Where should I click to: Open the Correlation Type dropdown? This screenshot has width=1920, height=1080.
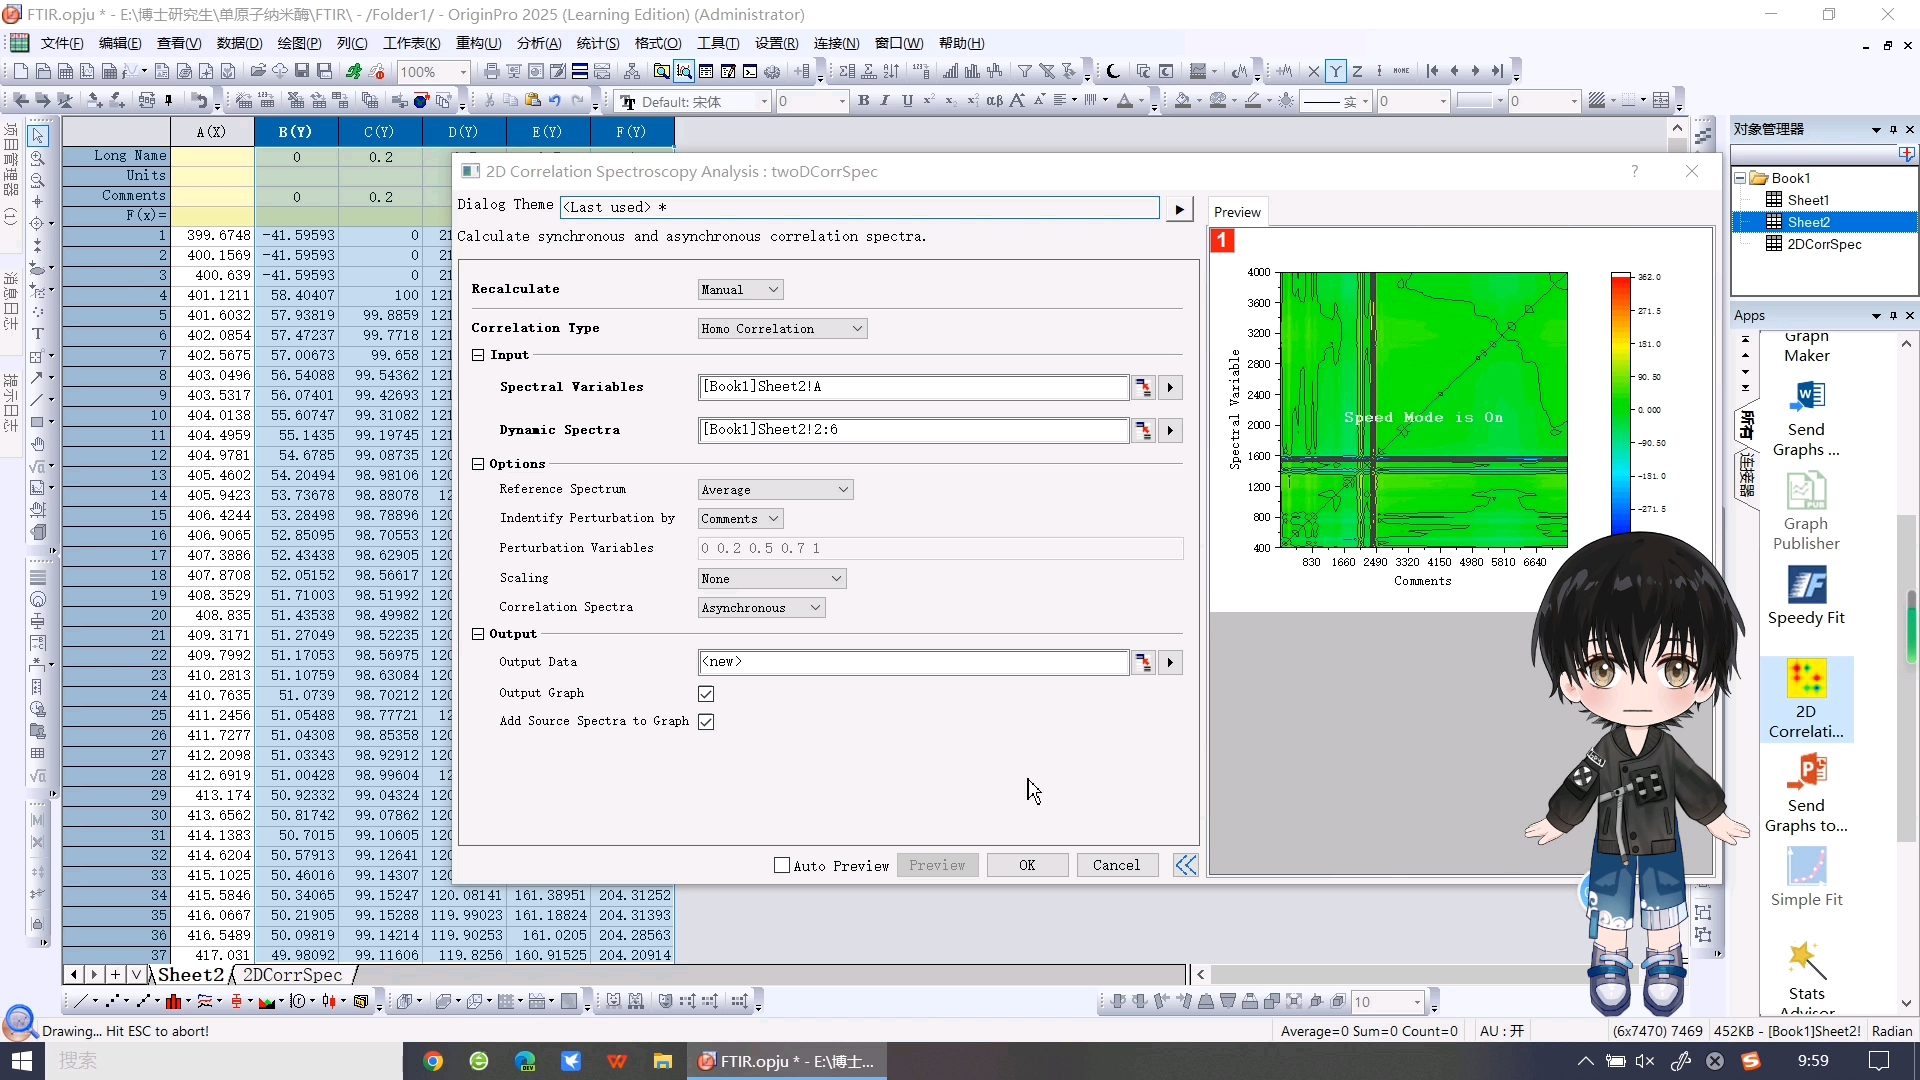pos(782,329)
